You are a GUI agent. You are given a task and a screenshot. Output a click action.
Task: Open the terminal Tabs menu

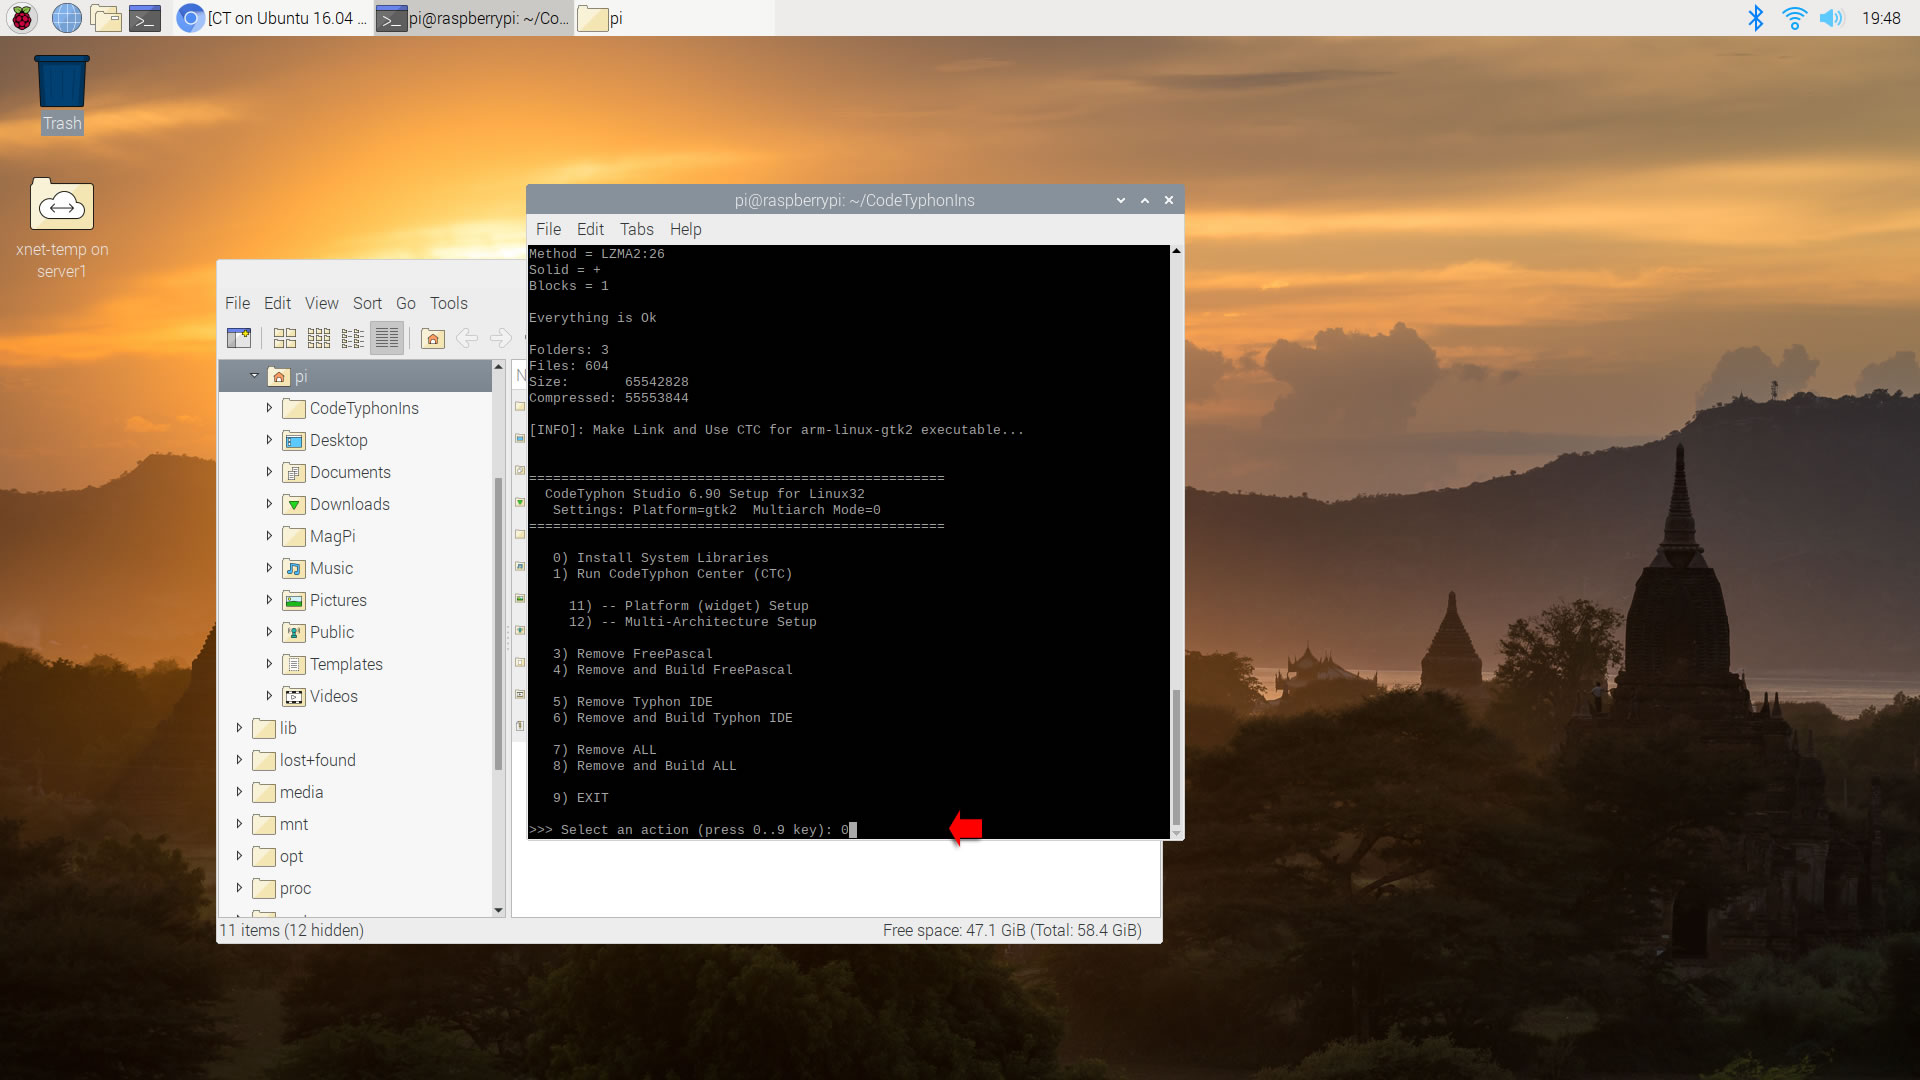(637, 229)
